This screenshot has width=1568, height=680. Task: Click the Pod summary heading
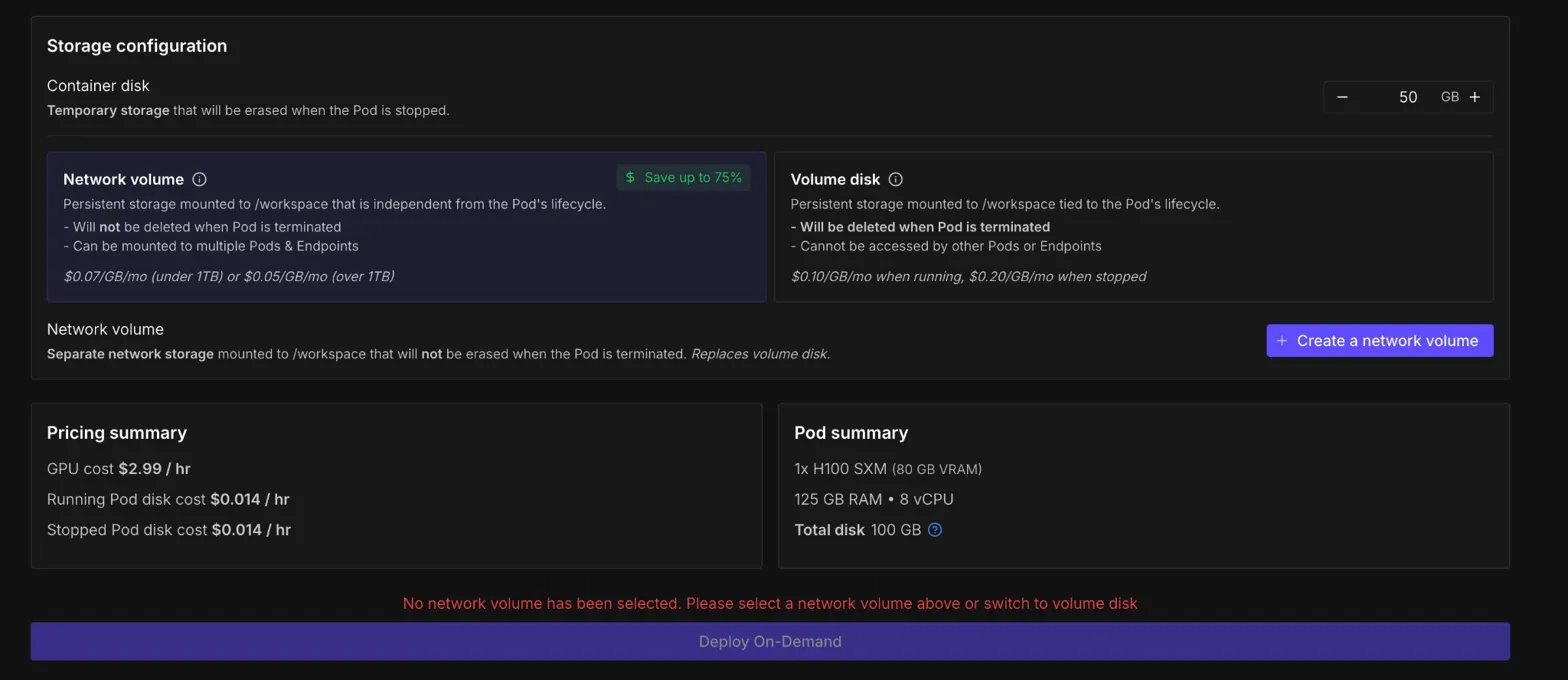point(851,433)
